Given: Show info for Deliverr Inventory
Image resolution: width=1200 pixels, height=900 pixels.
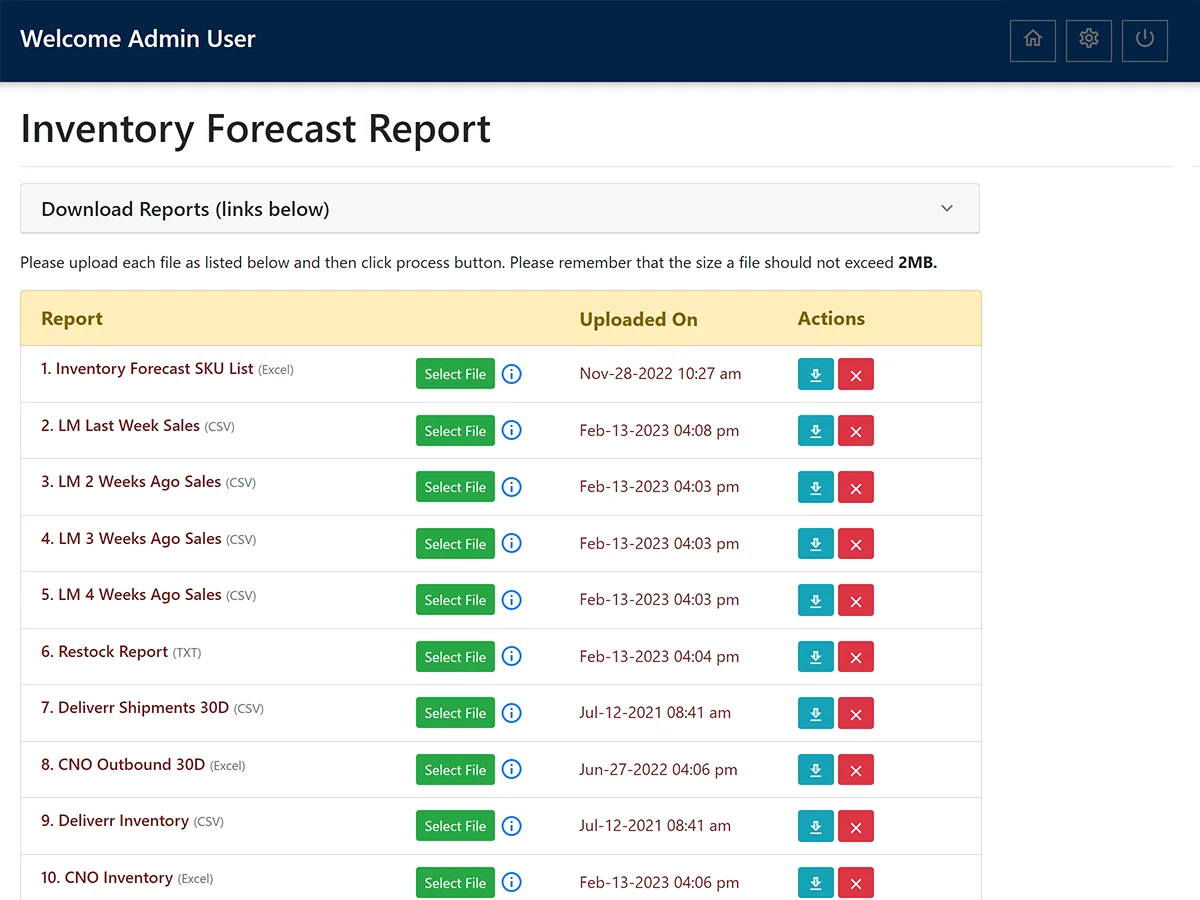Looking at the screenshot, I should (512, 826).
